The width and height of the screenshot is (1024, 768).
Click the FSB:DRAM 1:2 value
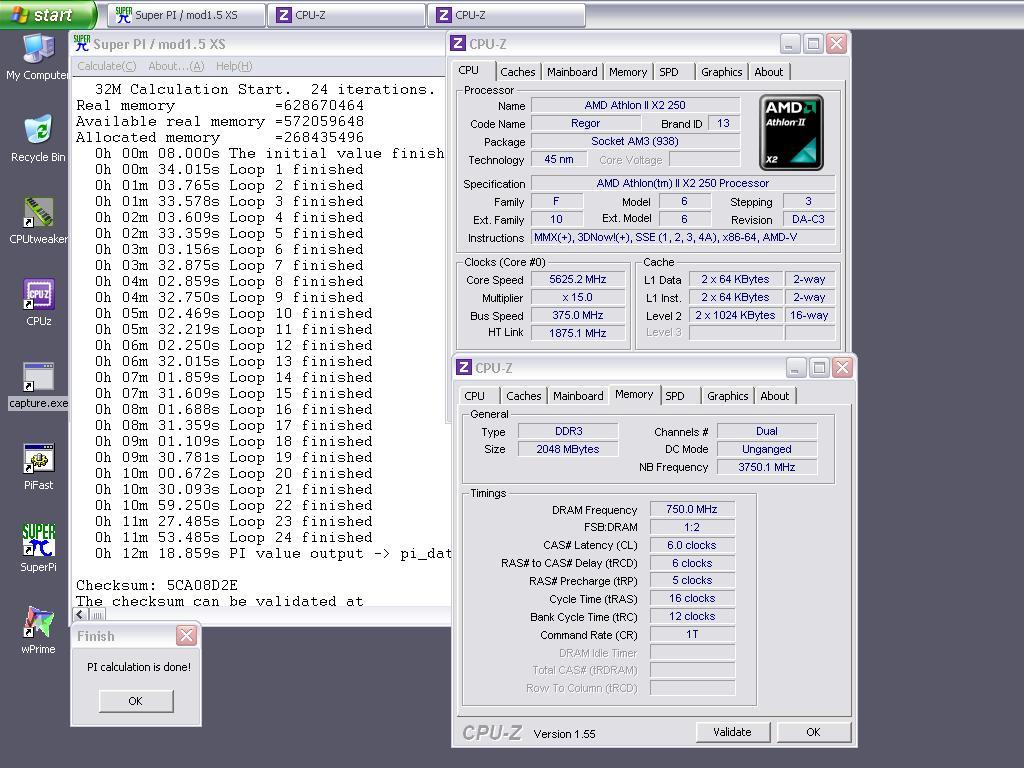pos(692,527)
